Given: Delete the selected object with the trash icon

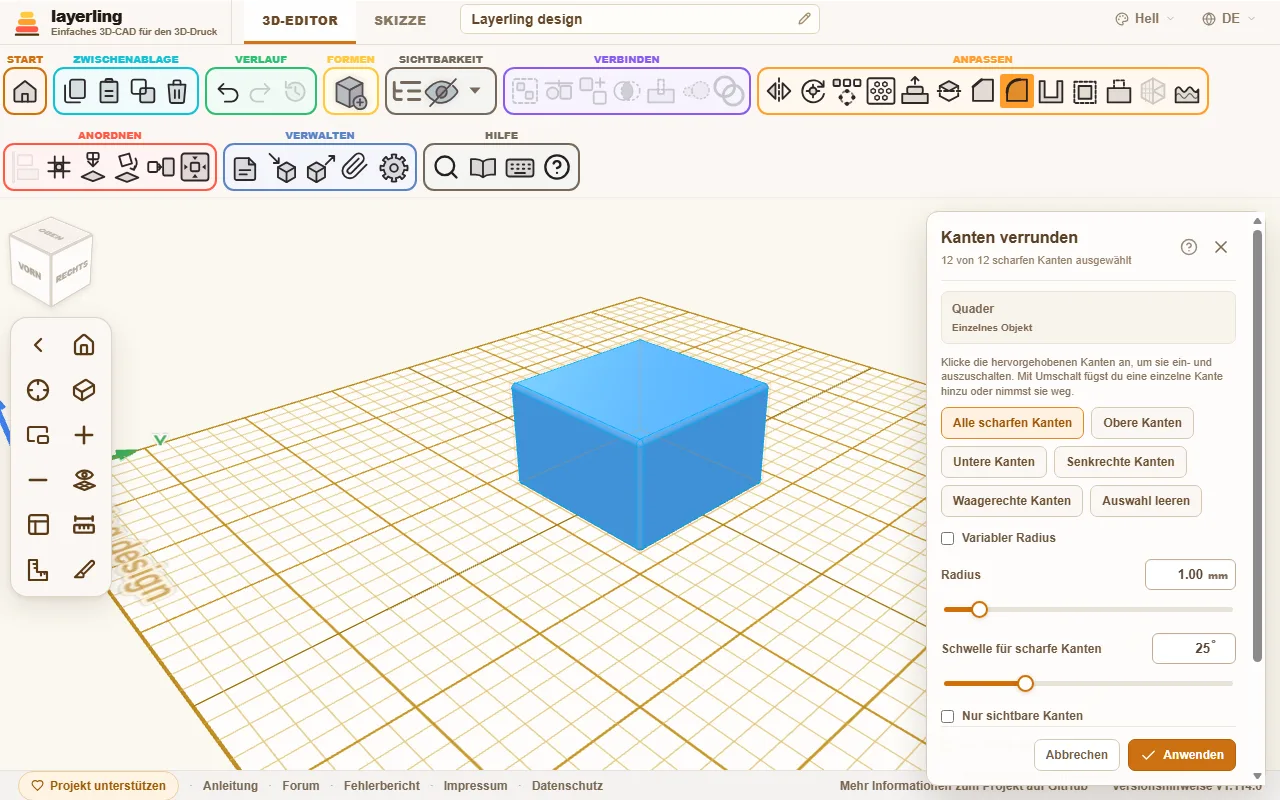Looking at the screenshot, I should pos(177,92).
